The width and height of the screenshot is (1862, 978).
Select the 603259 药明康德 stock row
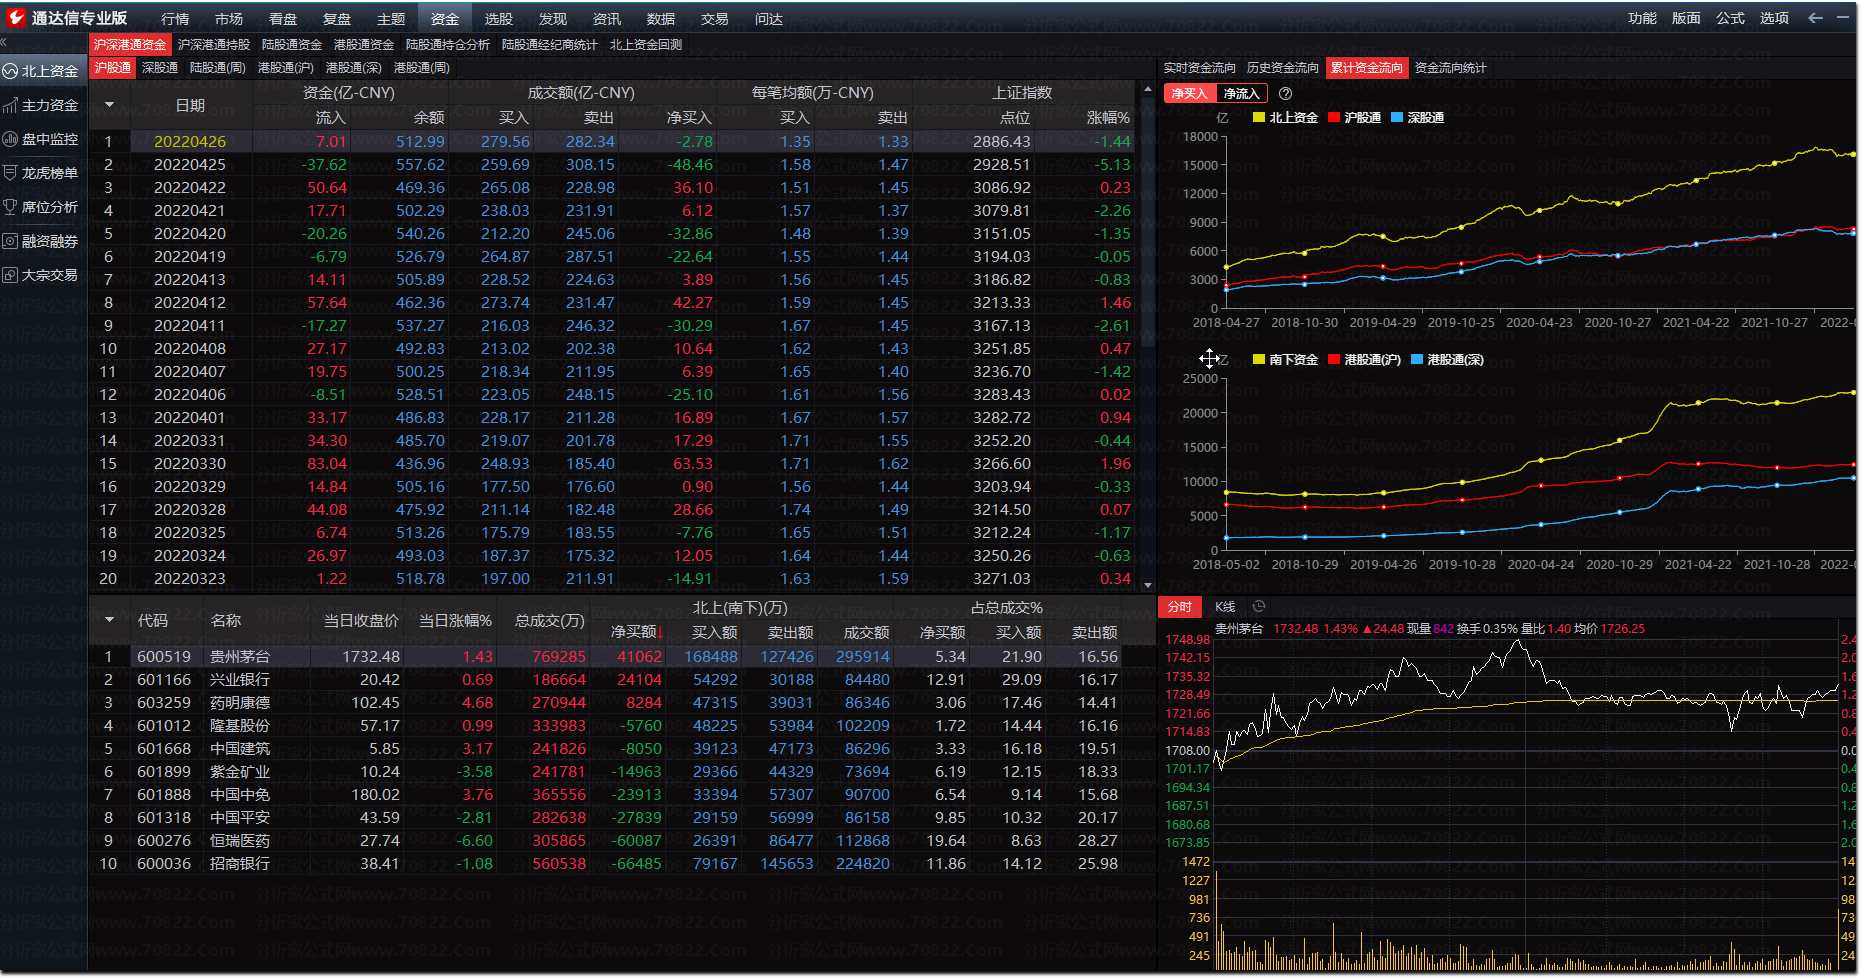[606, 703]
